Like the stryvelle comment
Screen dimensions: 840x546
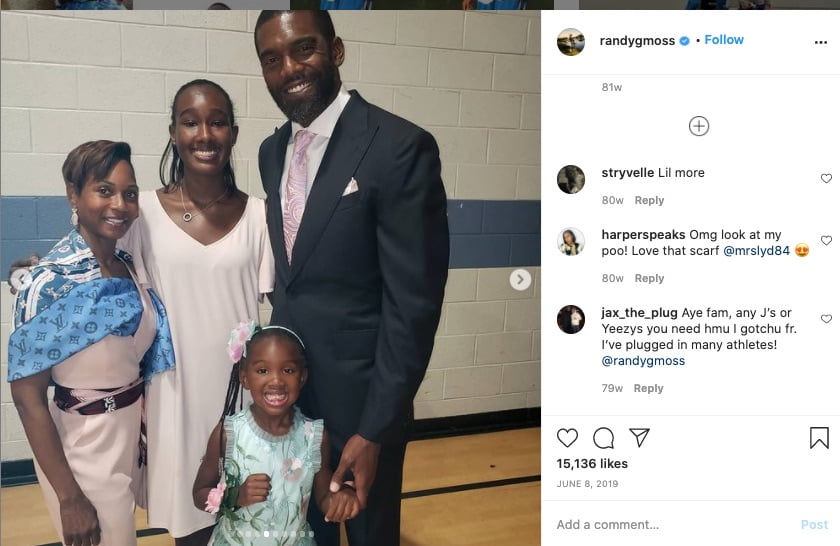(x=826, y=178)
